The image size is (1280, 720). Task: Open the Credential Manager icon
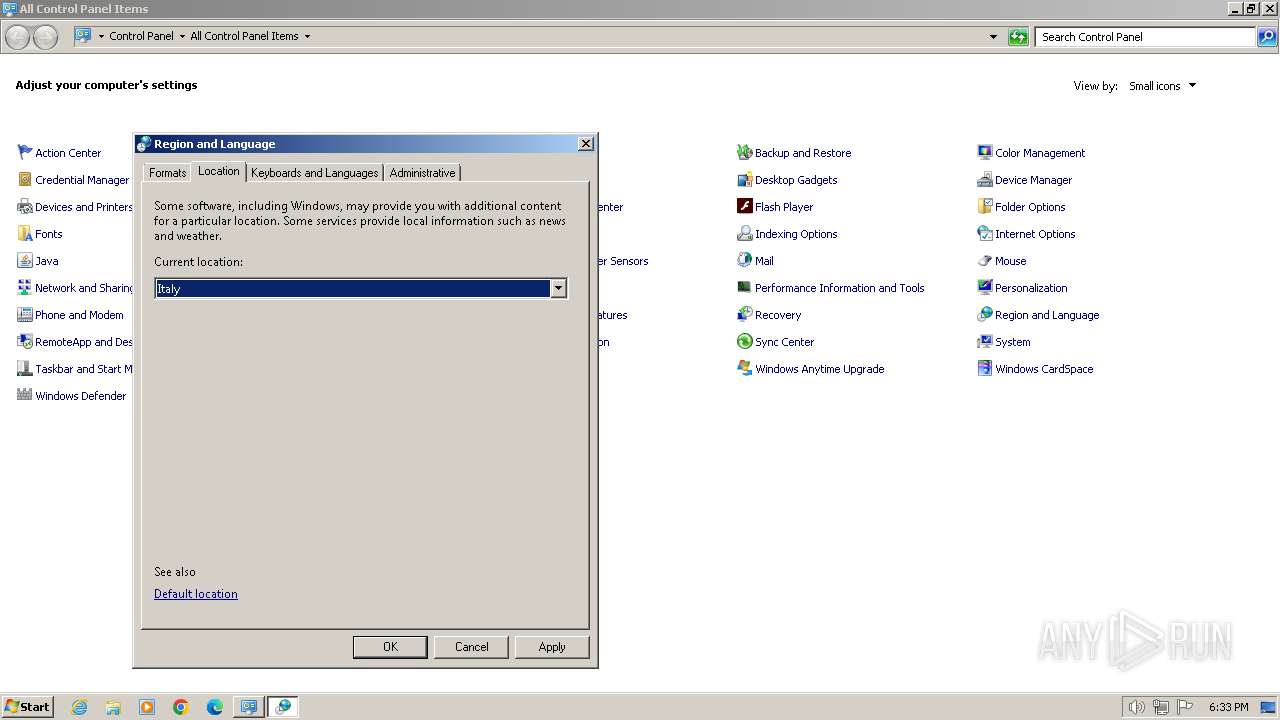click(x=25, y=179)
